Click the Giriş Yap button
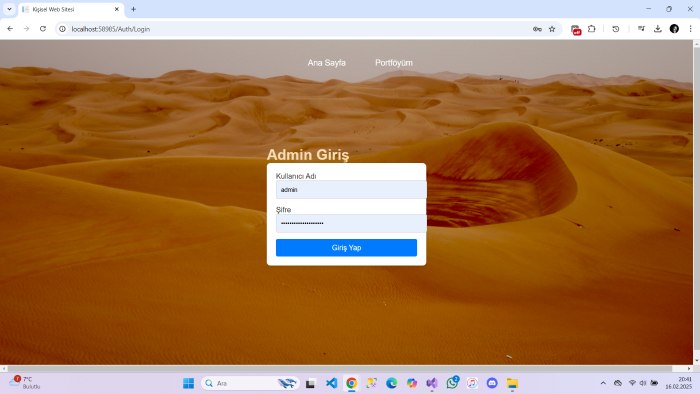700x394 pixels. pyautogui.click(x=346, y=248)
